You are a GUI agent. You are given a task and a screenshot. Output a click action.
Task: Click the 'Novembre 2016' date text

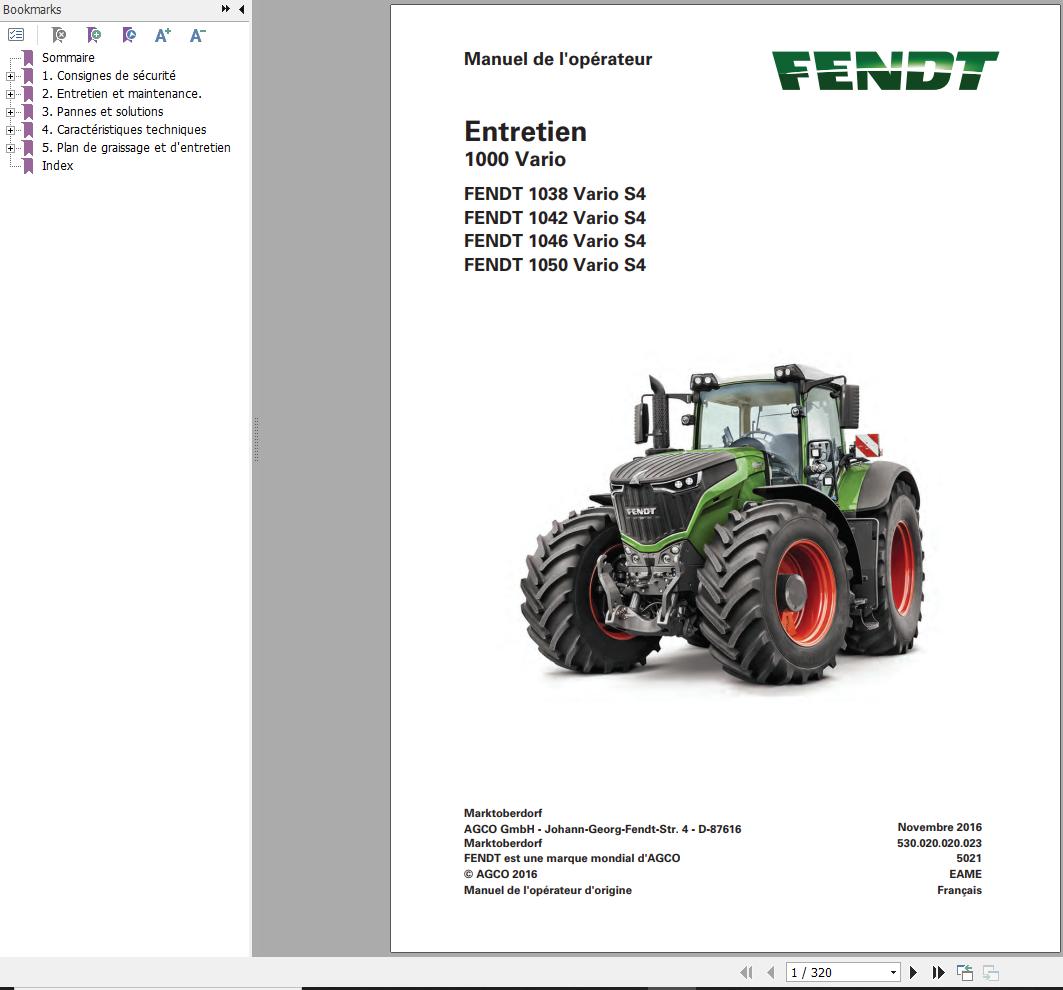940,827
